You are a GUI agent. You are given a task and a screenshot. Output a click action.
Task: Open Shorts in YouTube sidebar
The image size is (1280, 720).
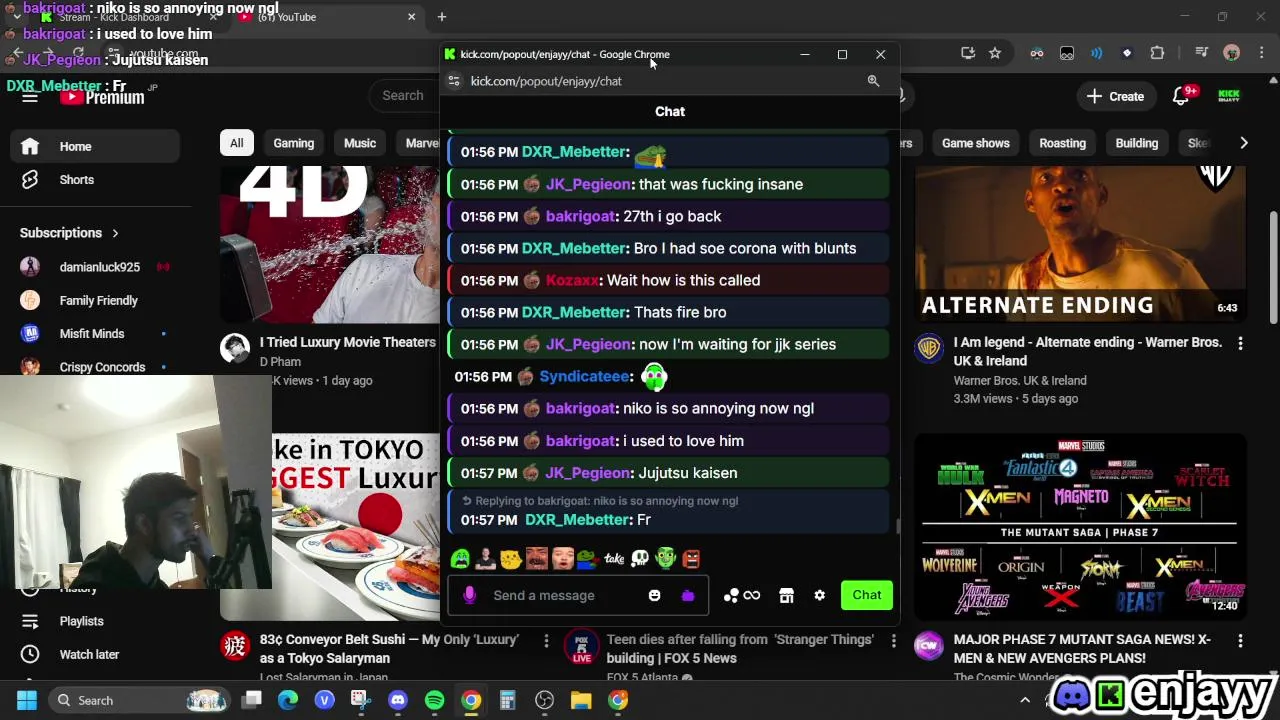pyautogui.click(x=95, y=180)
